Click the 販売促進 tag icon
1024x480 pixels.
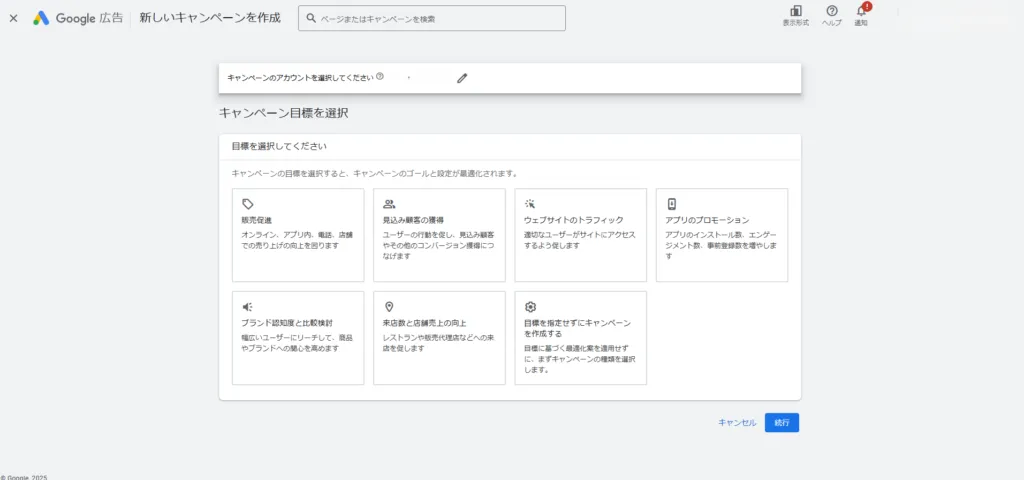[x=247, y=204]
